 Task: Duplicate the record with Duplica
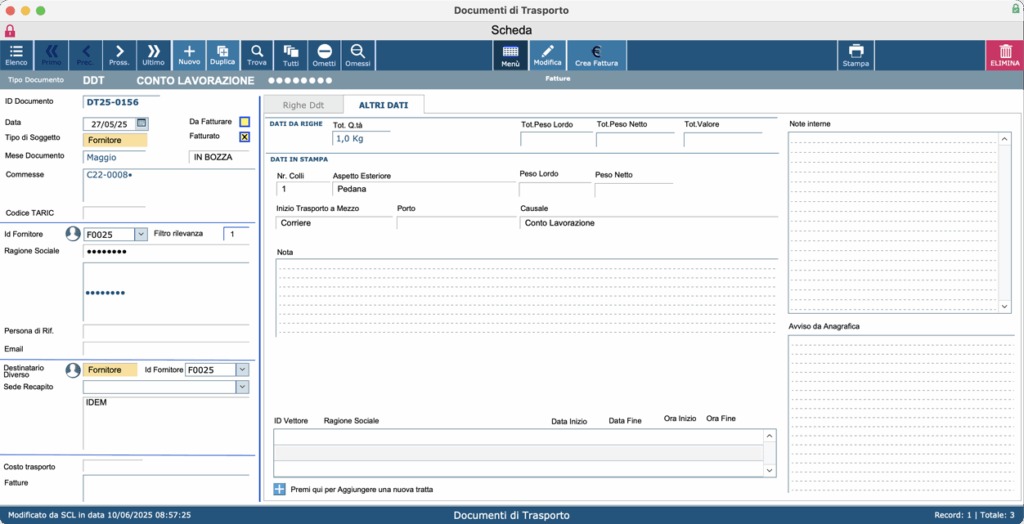click(223, 55)
